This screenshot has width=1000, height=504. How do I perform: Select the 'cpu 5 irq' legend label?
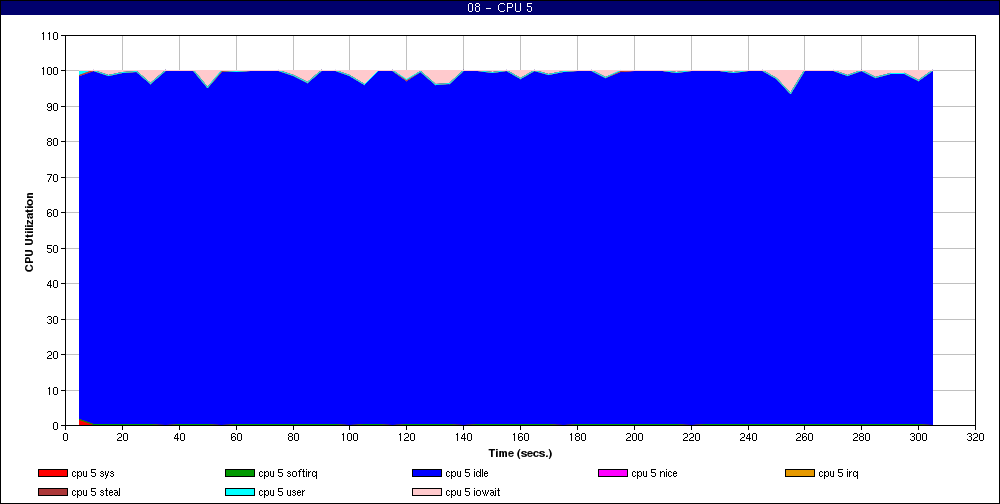pos(839,473)
